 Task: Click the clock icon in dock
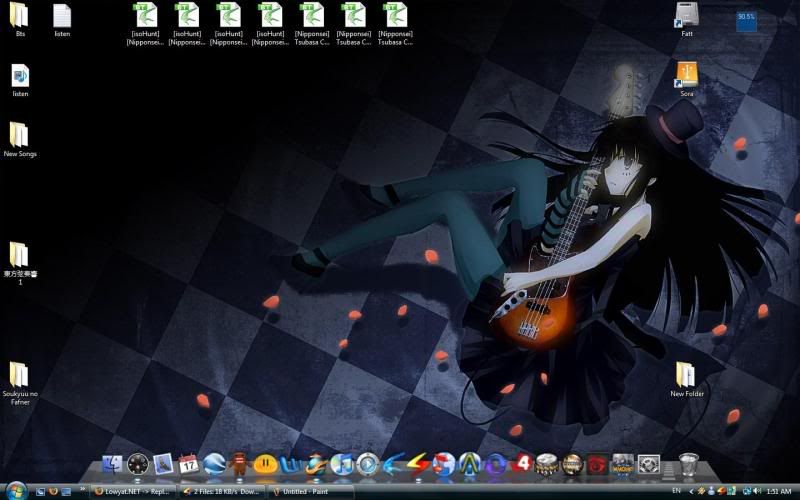138,464
